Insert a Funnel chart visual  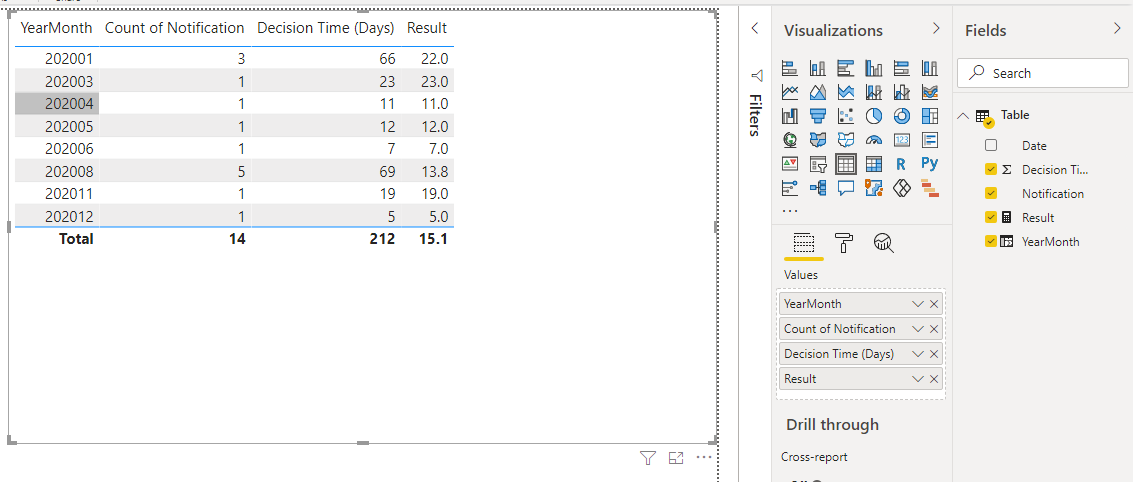click(817, 116)
